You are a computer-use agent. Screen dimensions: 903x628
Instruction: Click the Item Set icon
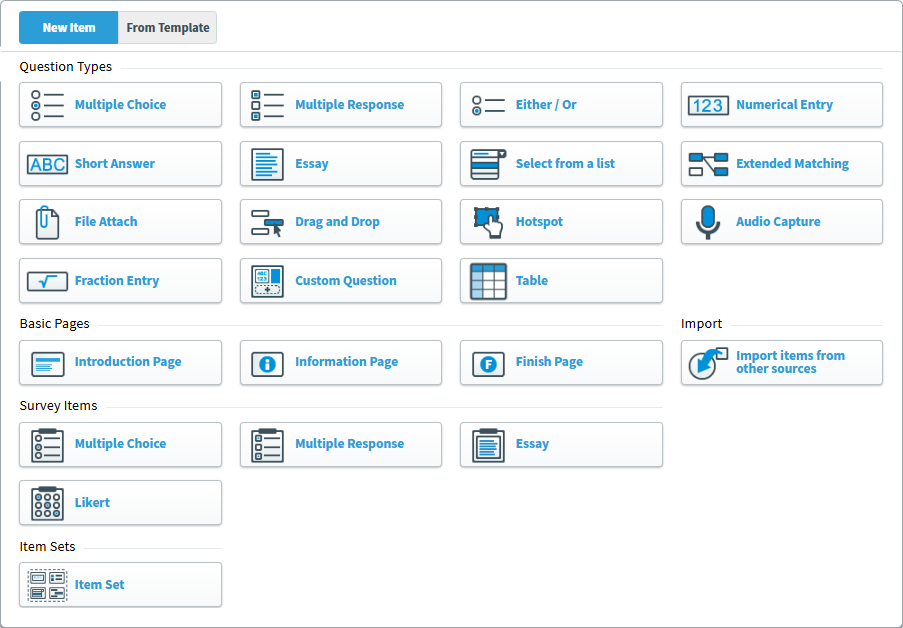(47, 585)
